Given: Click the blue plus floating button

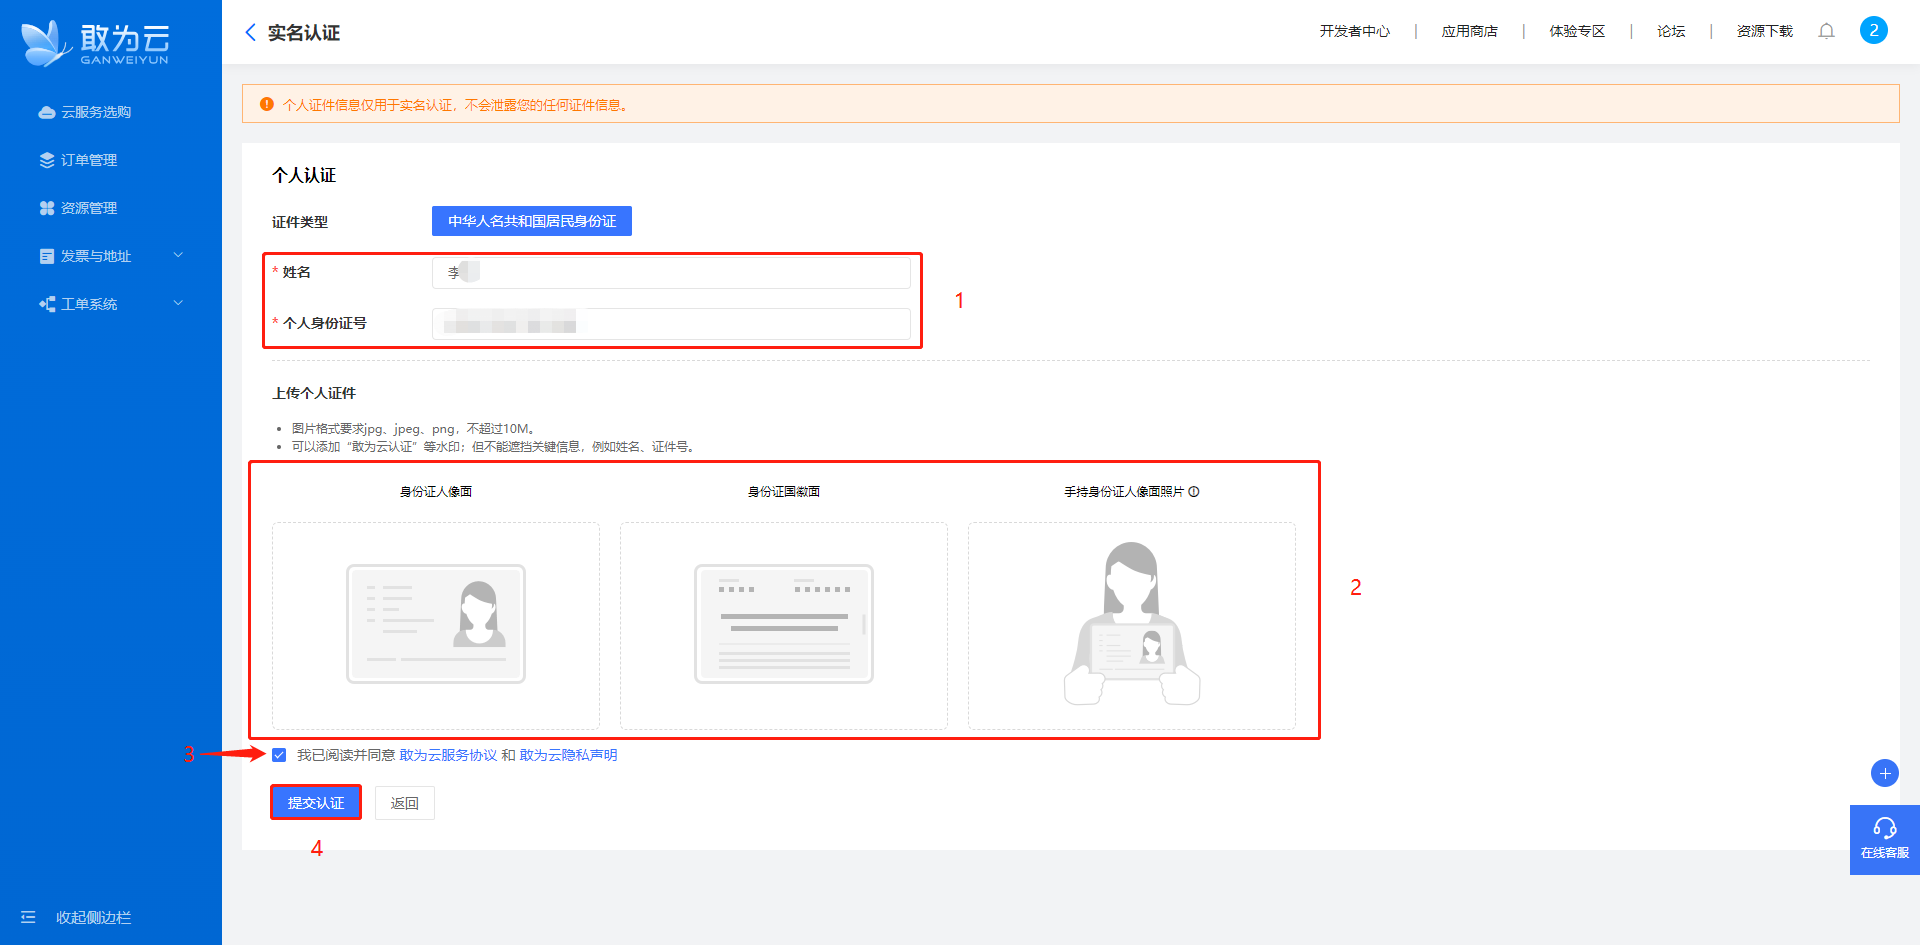Looking at the screenshot, I should pyautogui.click(x=1884, y=773).
